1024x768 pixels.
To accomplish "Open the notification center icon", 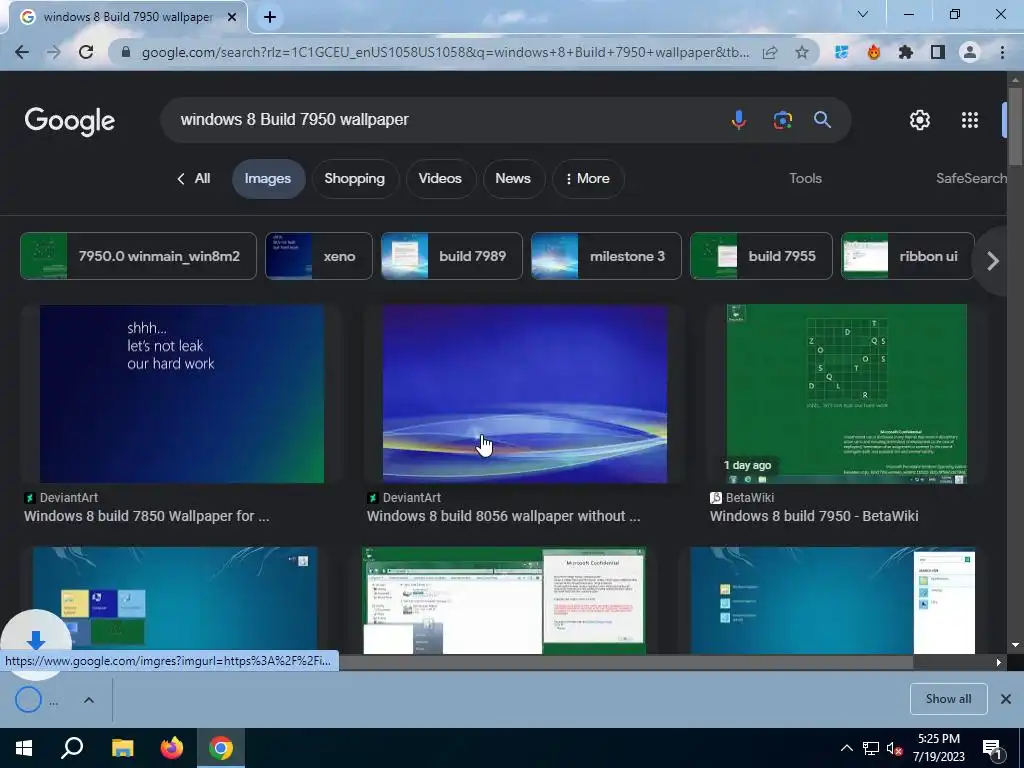I will (x=993, y=749).
